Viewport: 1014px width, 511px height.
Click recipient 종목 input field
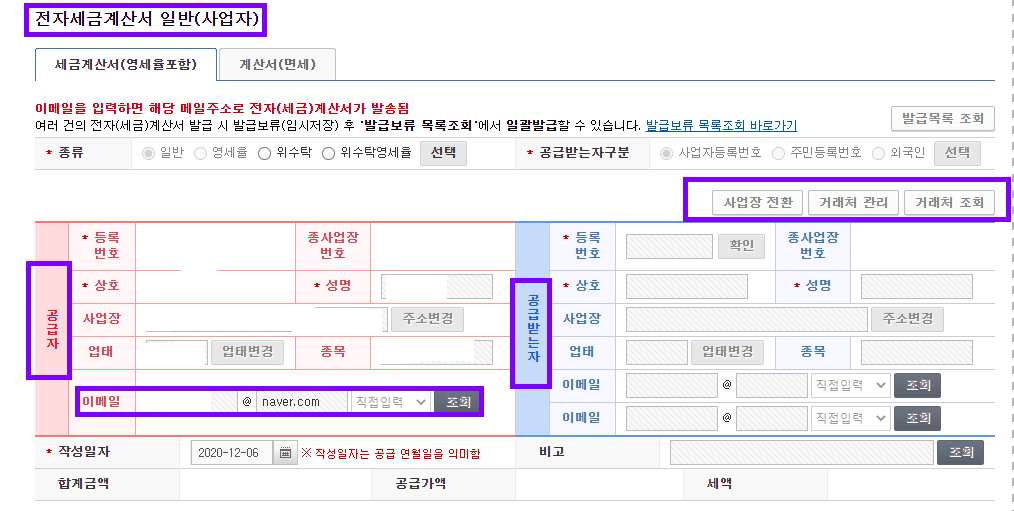(x=916, y=352)
